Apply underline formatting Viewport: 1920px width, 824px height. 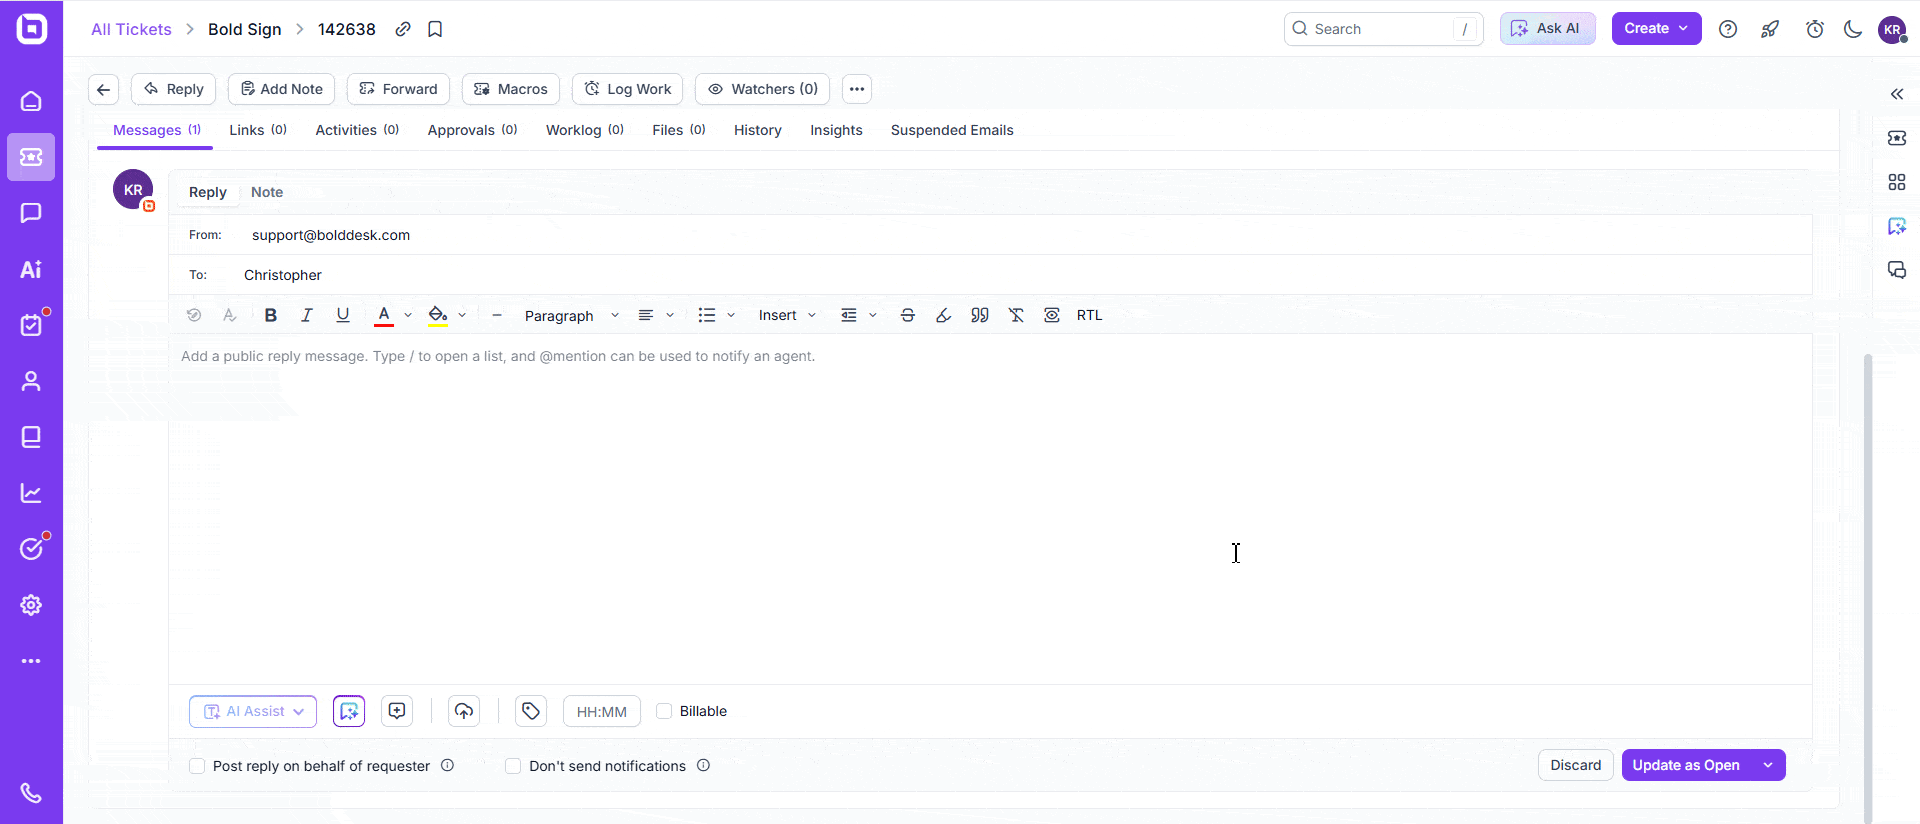343,315
